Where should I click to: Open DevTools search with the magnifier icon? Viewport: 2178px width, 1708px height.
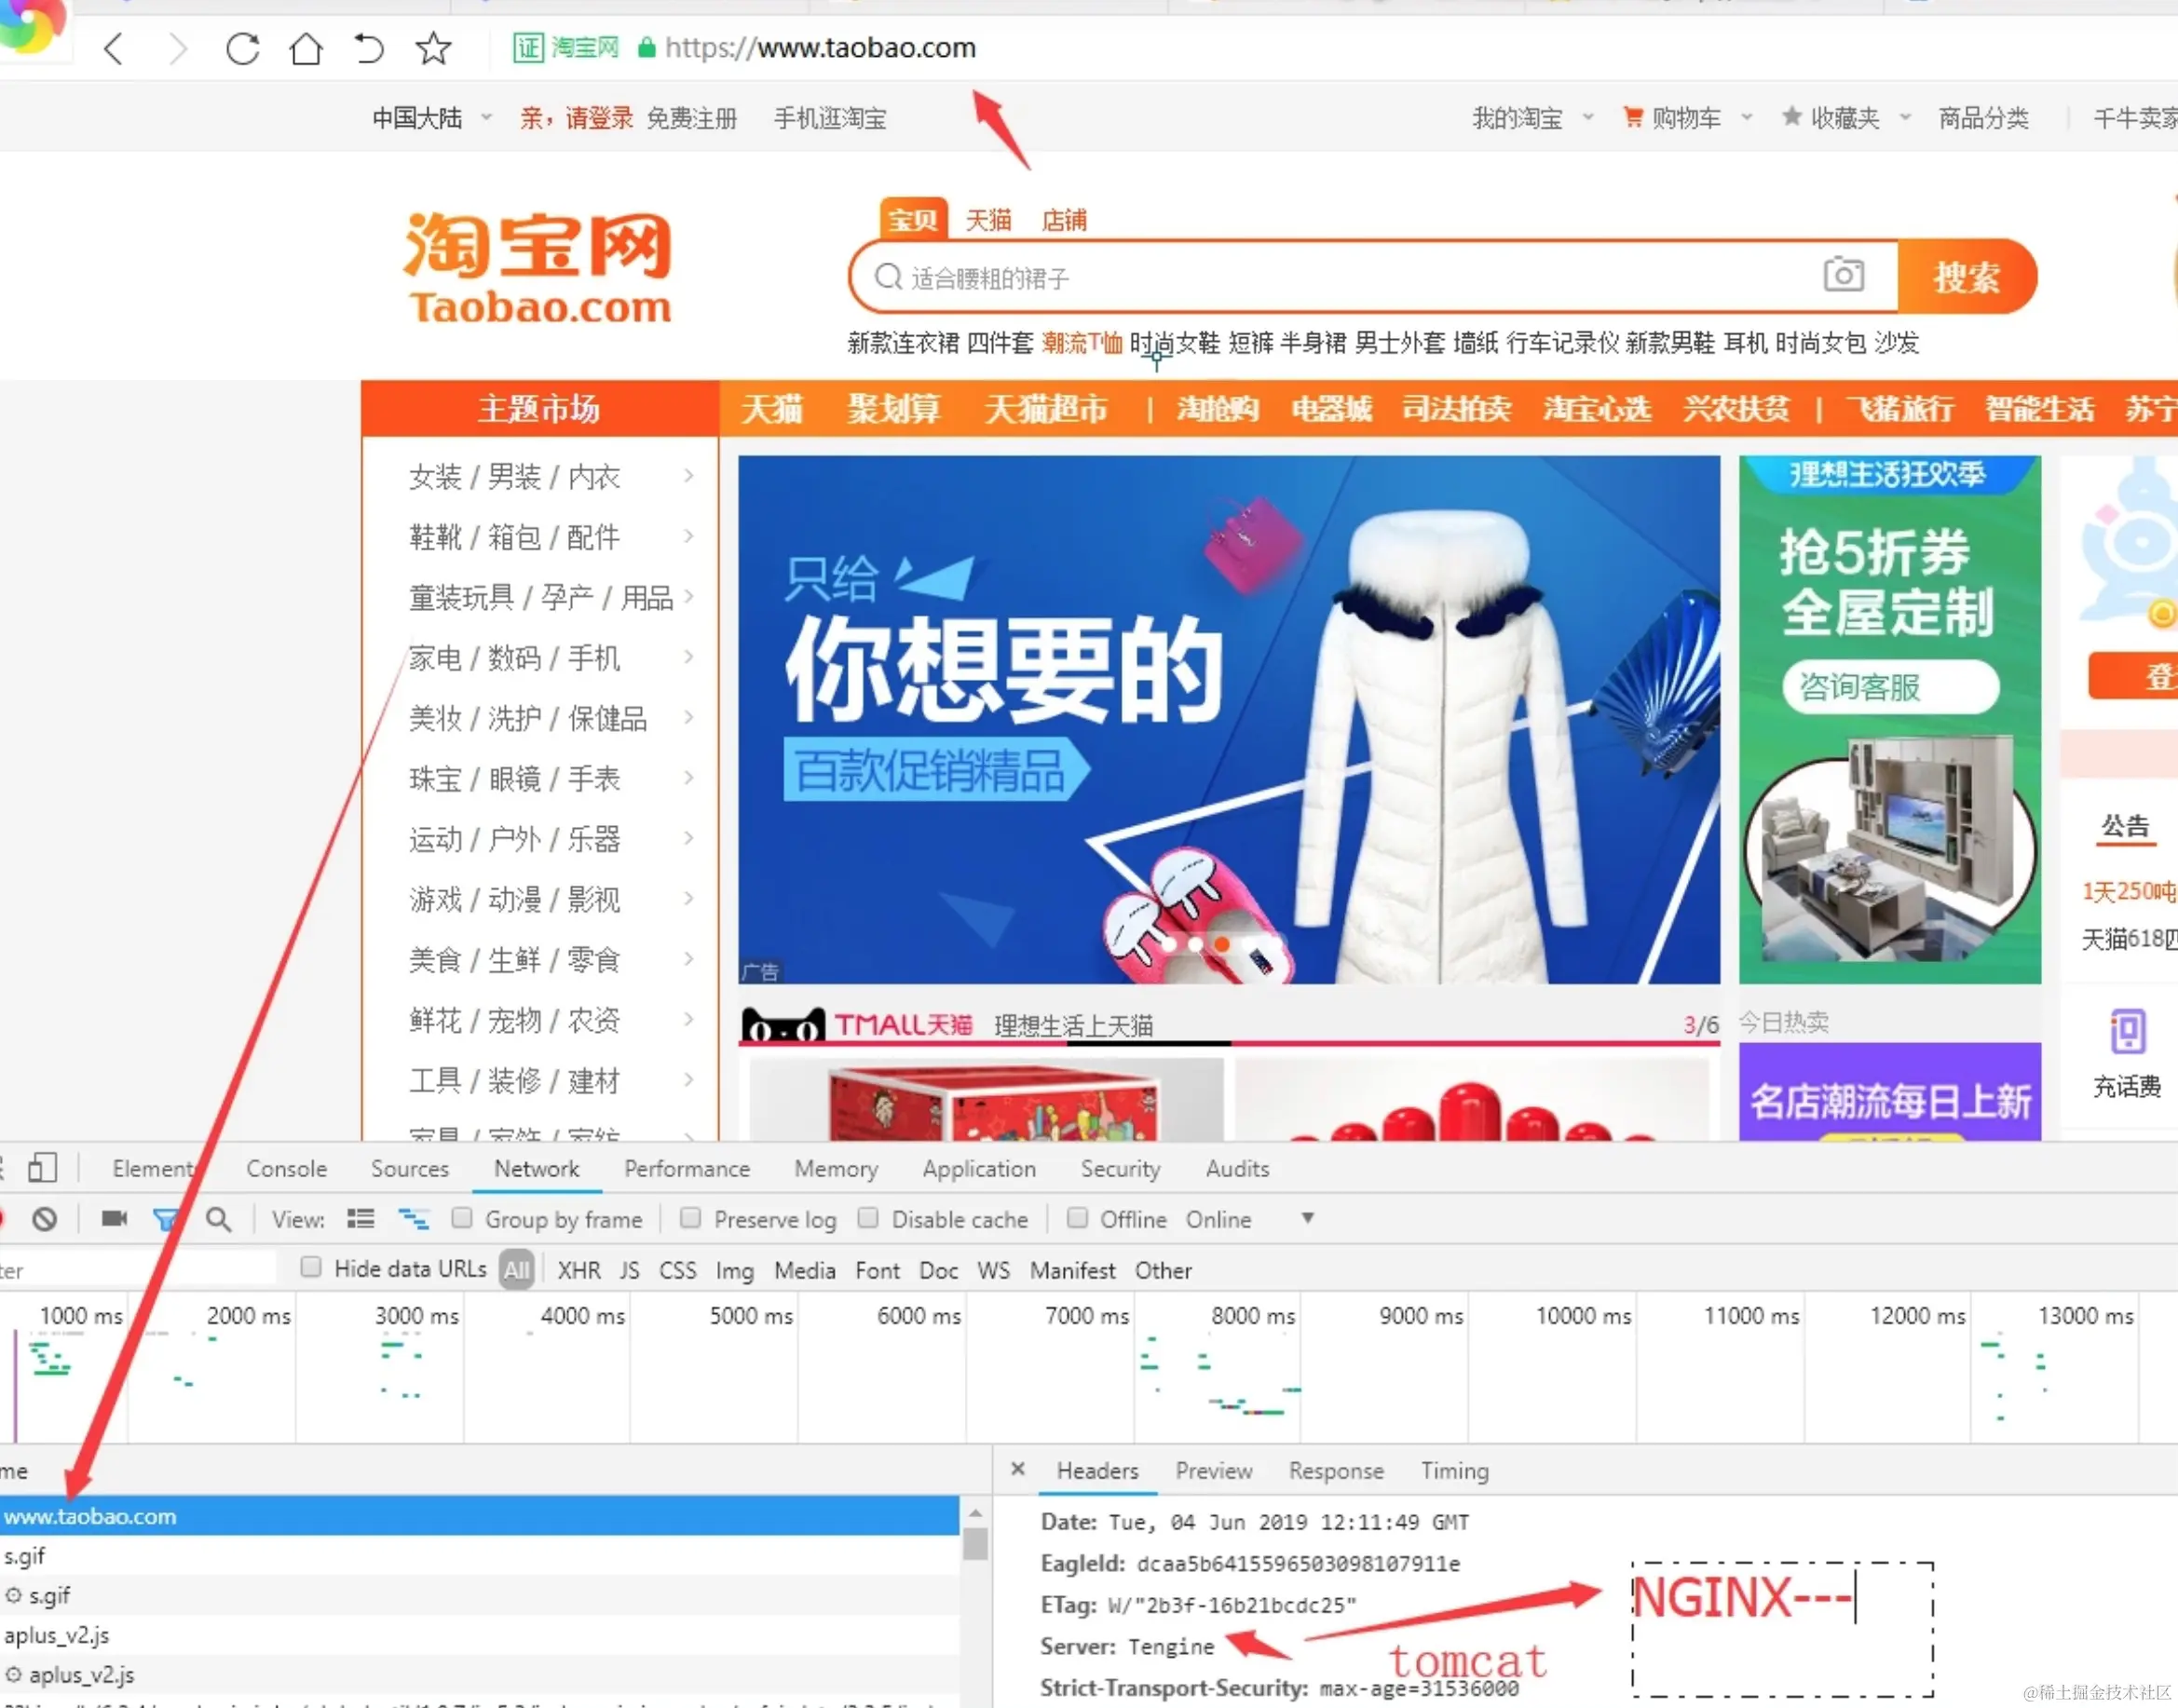point(219,1219)
